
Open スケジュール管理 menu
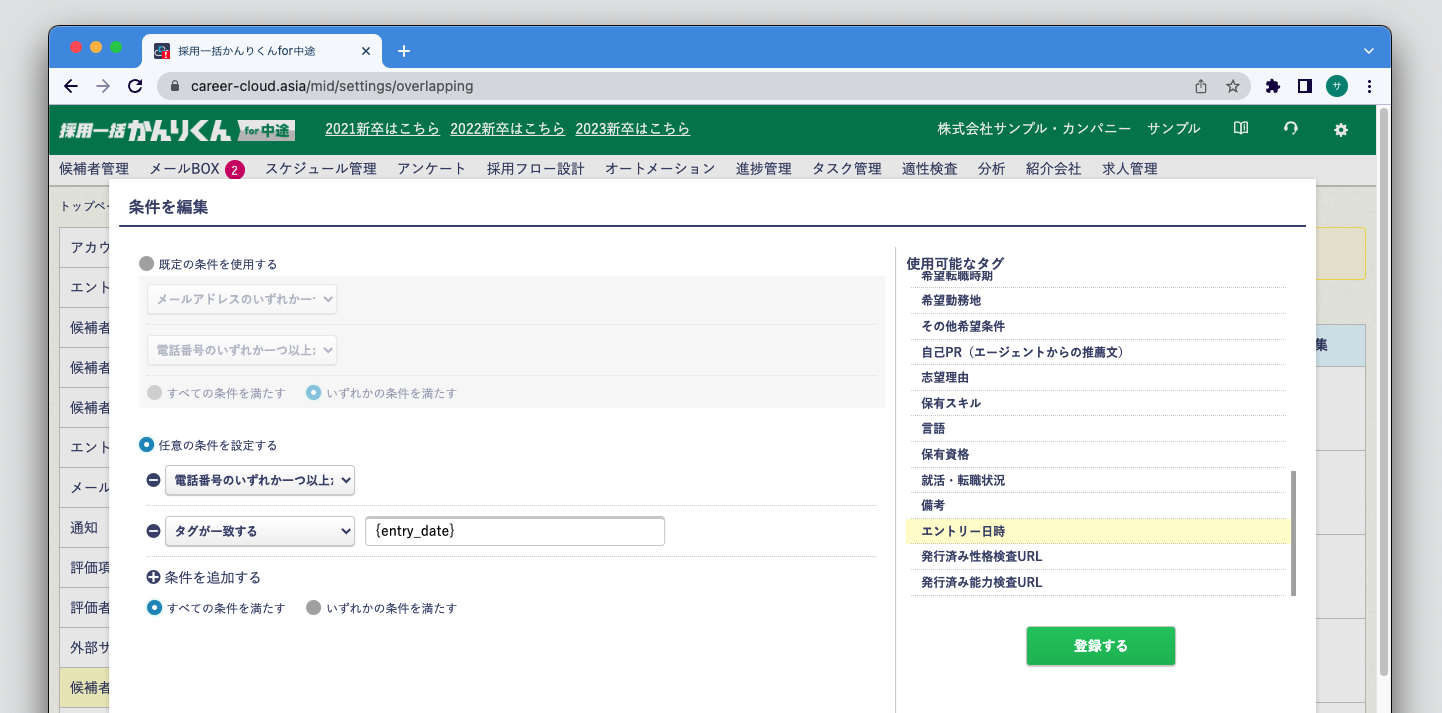[x=321, y=169]
